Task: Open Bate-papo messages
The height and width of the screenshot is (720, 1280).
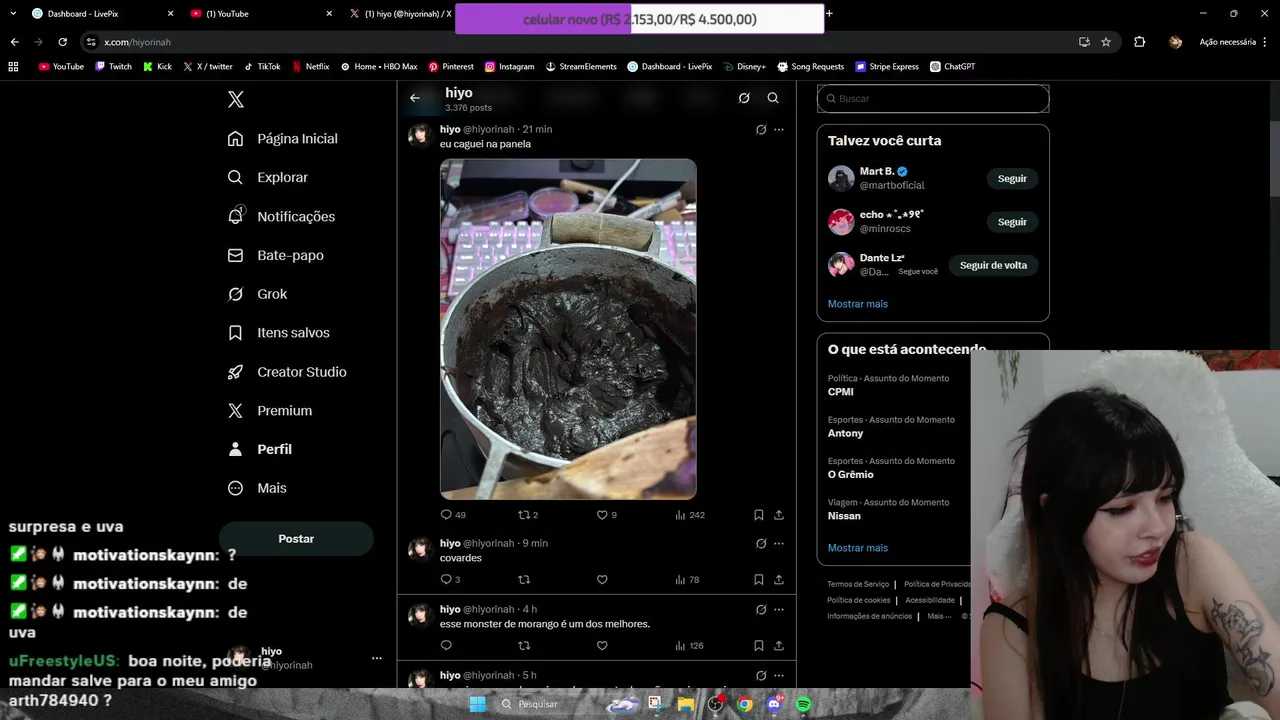Action: (x=276, y=255)
